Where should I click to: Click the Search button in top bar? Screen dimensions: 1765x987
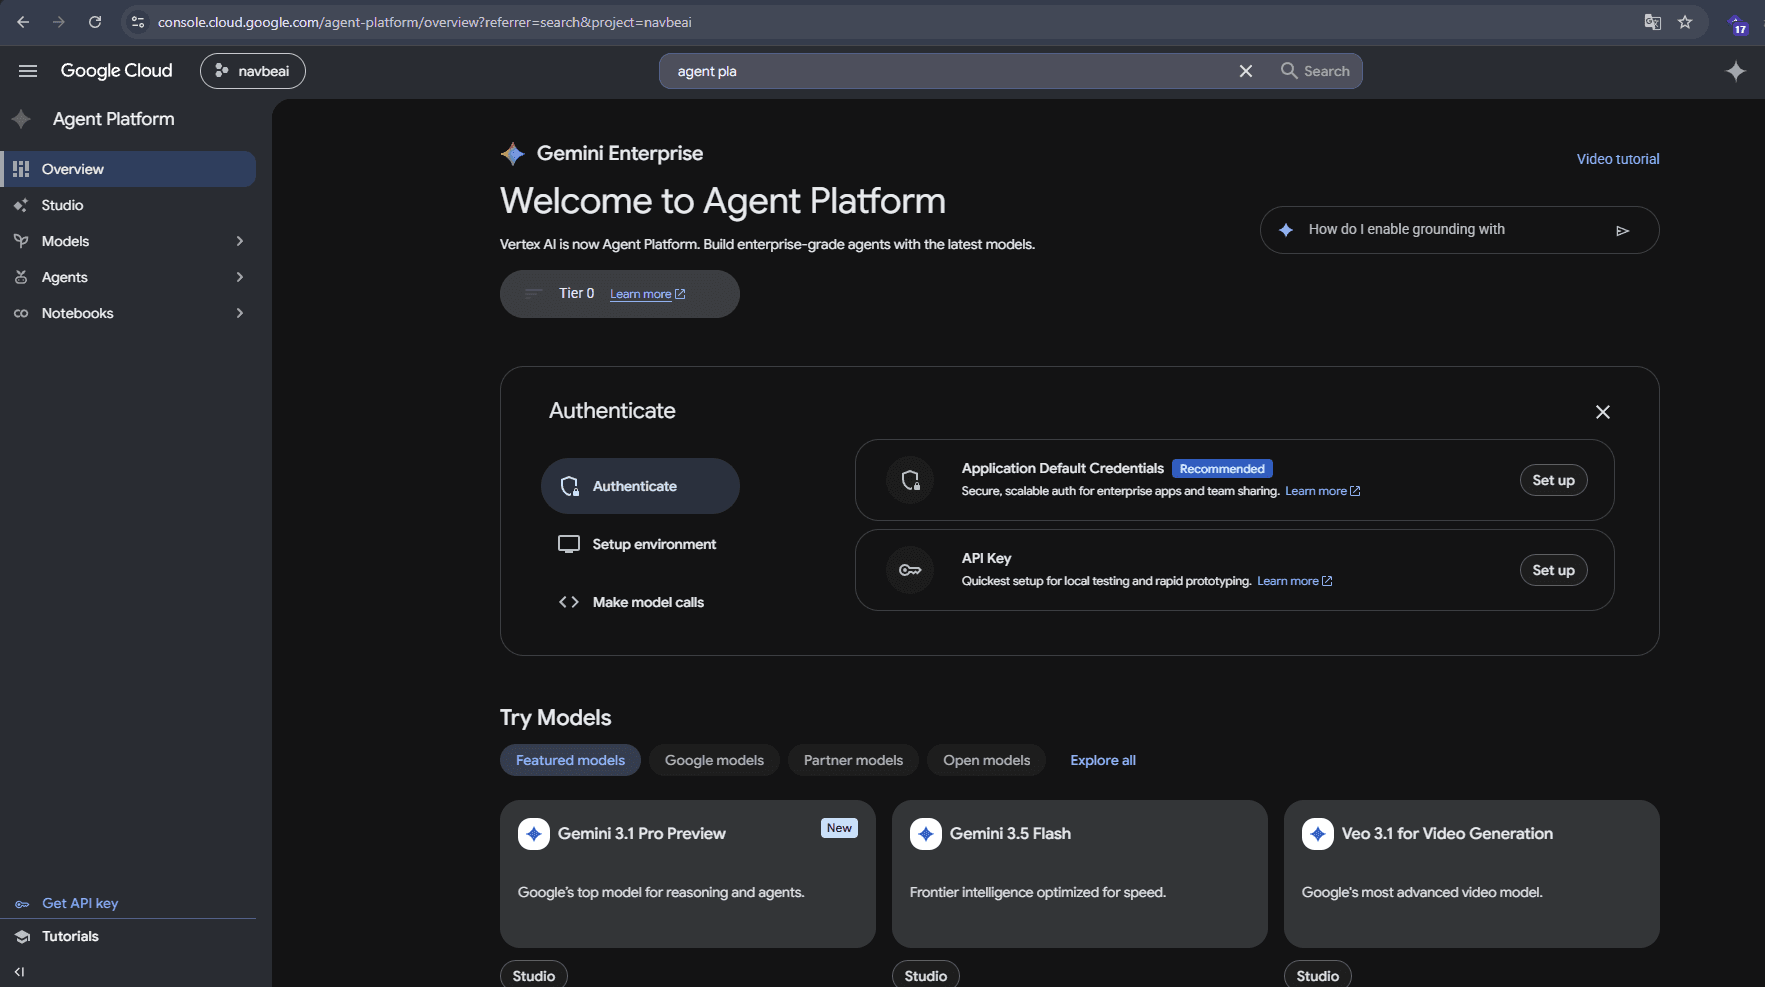tap(1315, 71)
